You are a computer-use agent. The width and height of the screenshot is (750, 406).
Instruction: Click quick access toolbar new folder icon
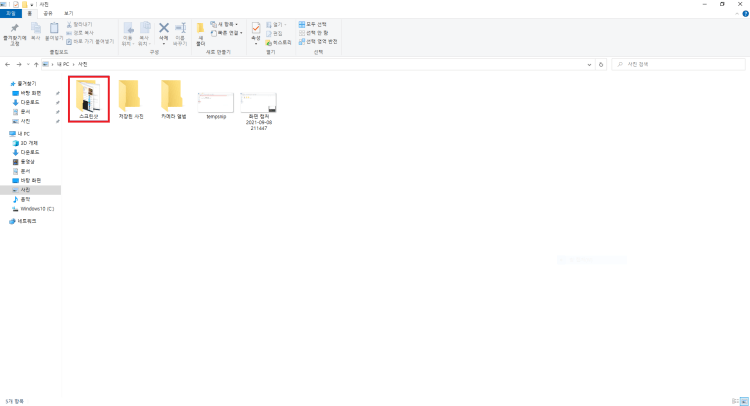click(24, 4)
